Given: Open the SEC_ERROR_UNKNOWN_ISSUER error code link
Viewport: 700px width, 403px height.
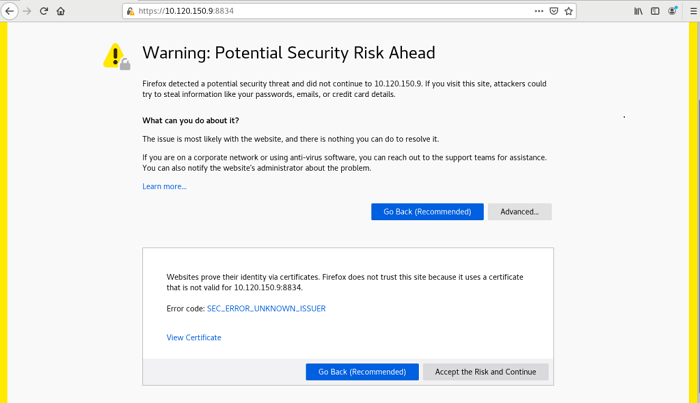Looking at the screenshot, I should pos(266,309).
